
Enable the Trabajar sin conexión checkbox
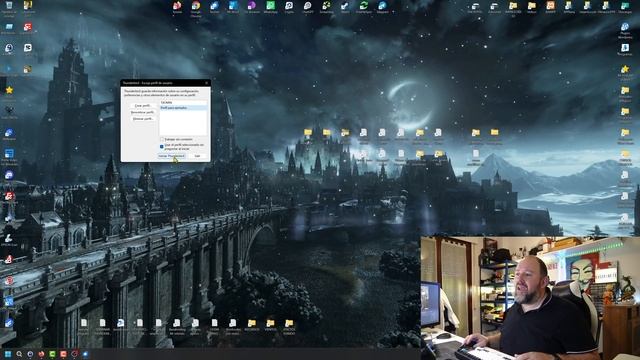point(162,140)
